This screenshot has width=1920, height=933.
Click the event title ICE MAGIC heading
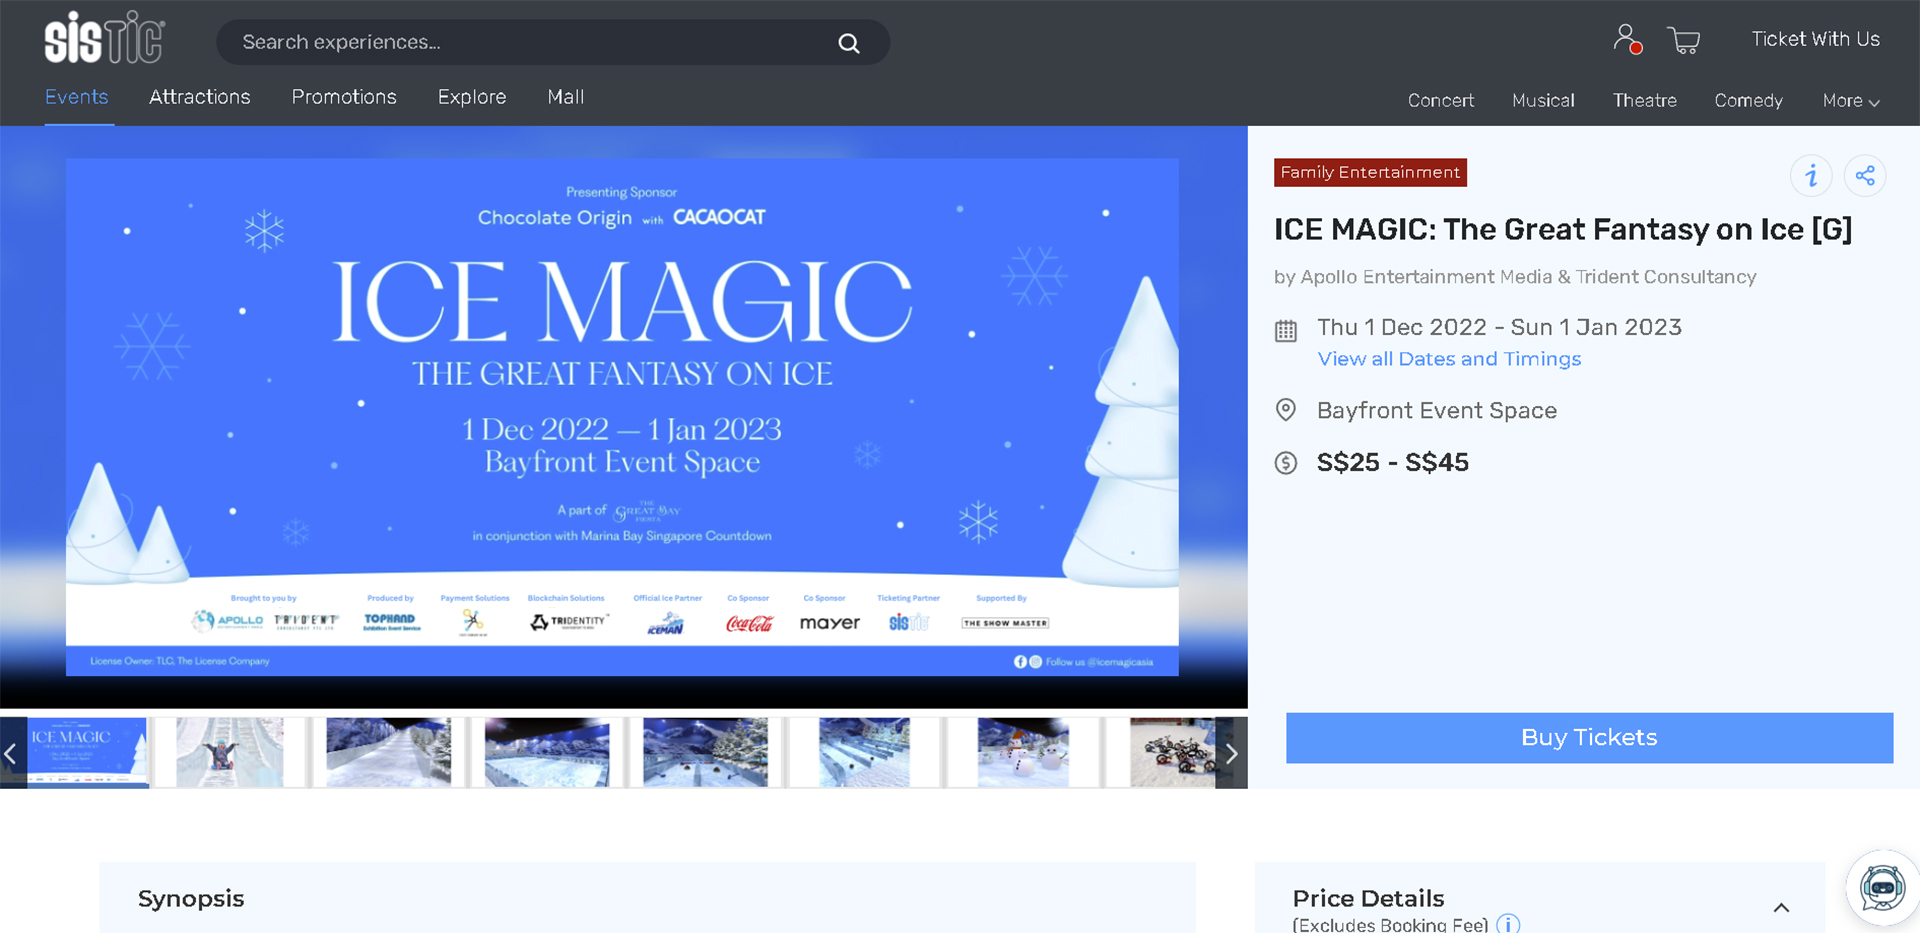(x=1562, y=230)
